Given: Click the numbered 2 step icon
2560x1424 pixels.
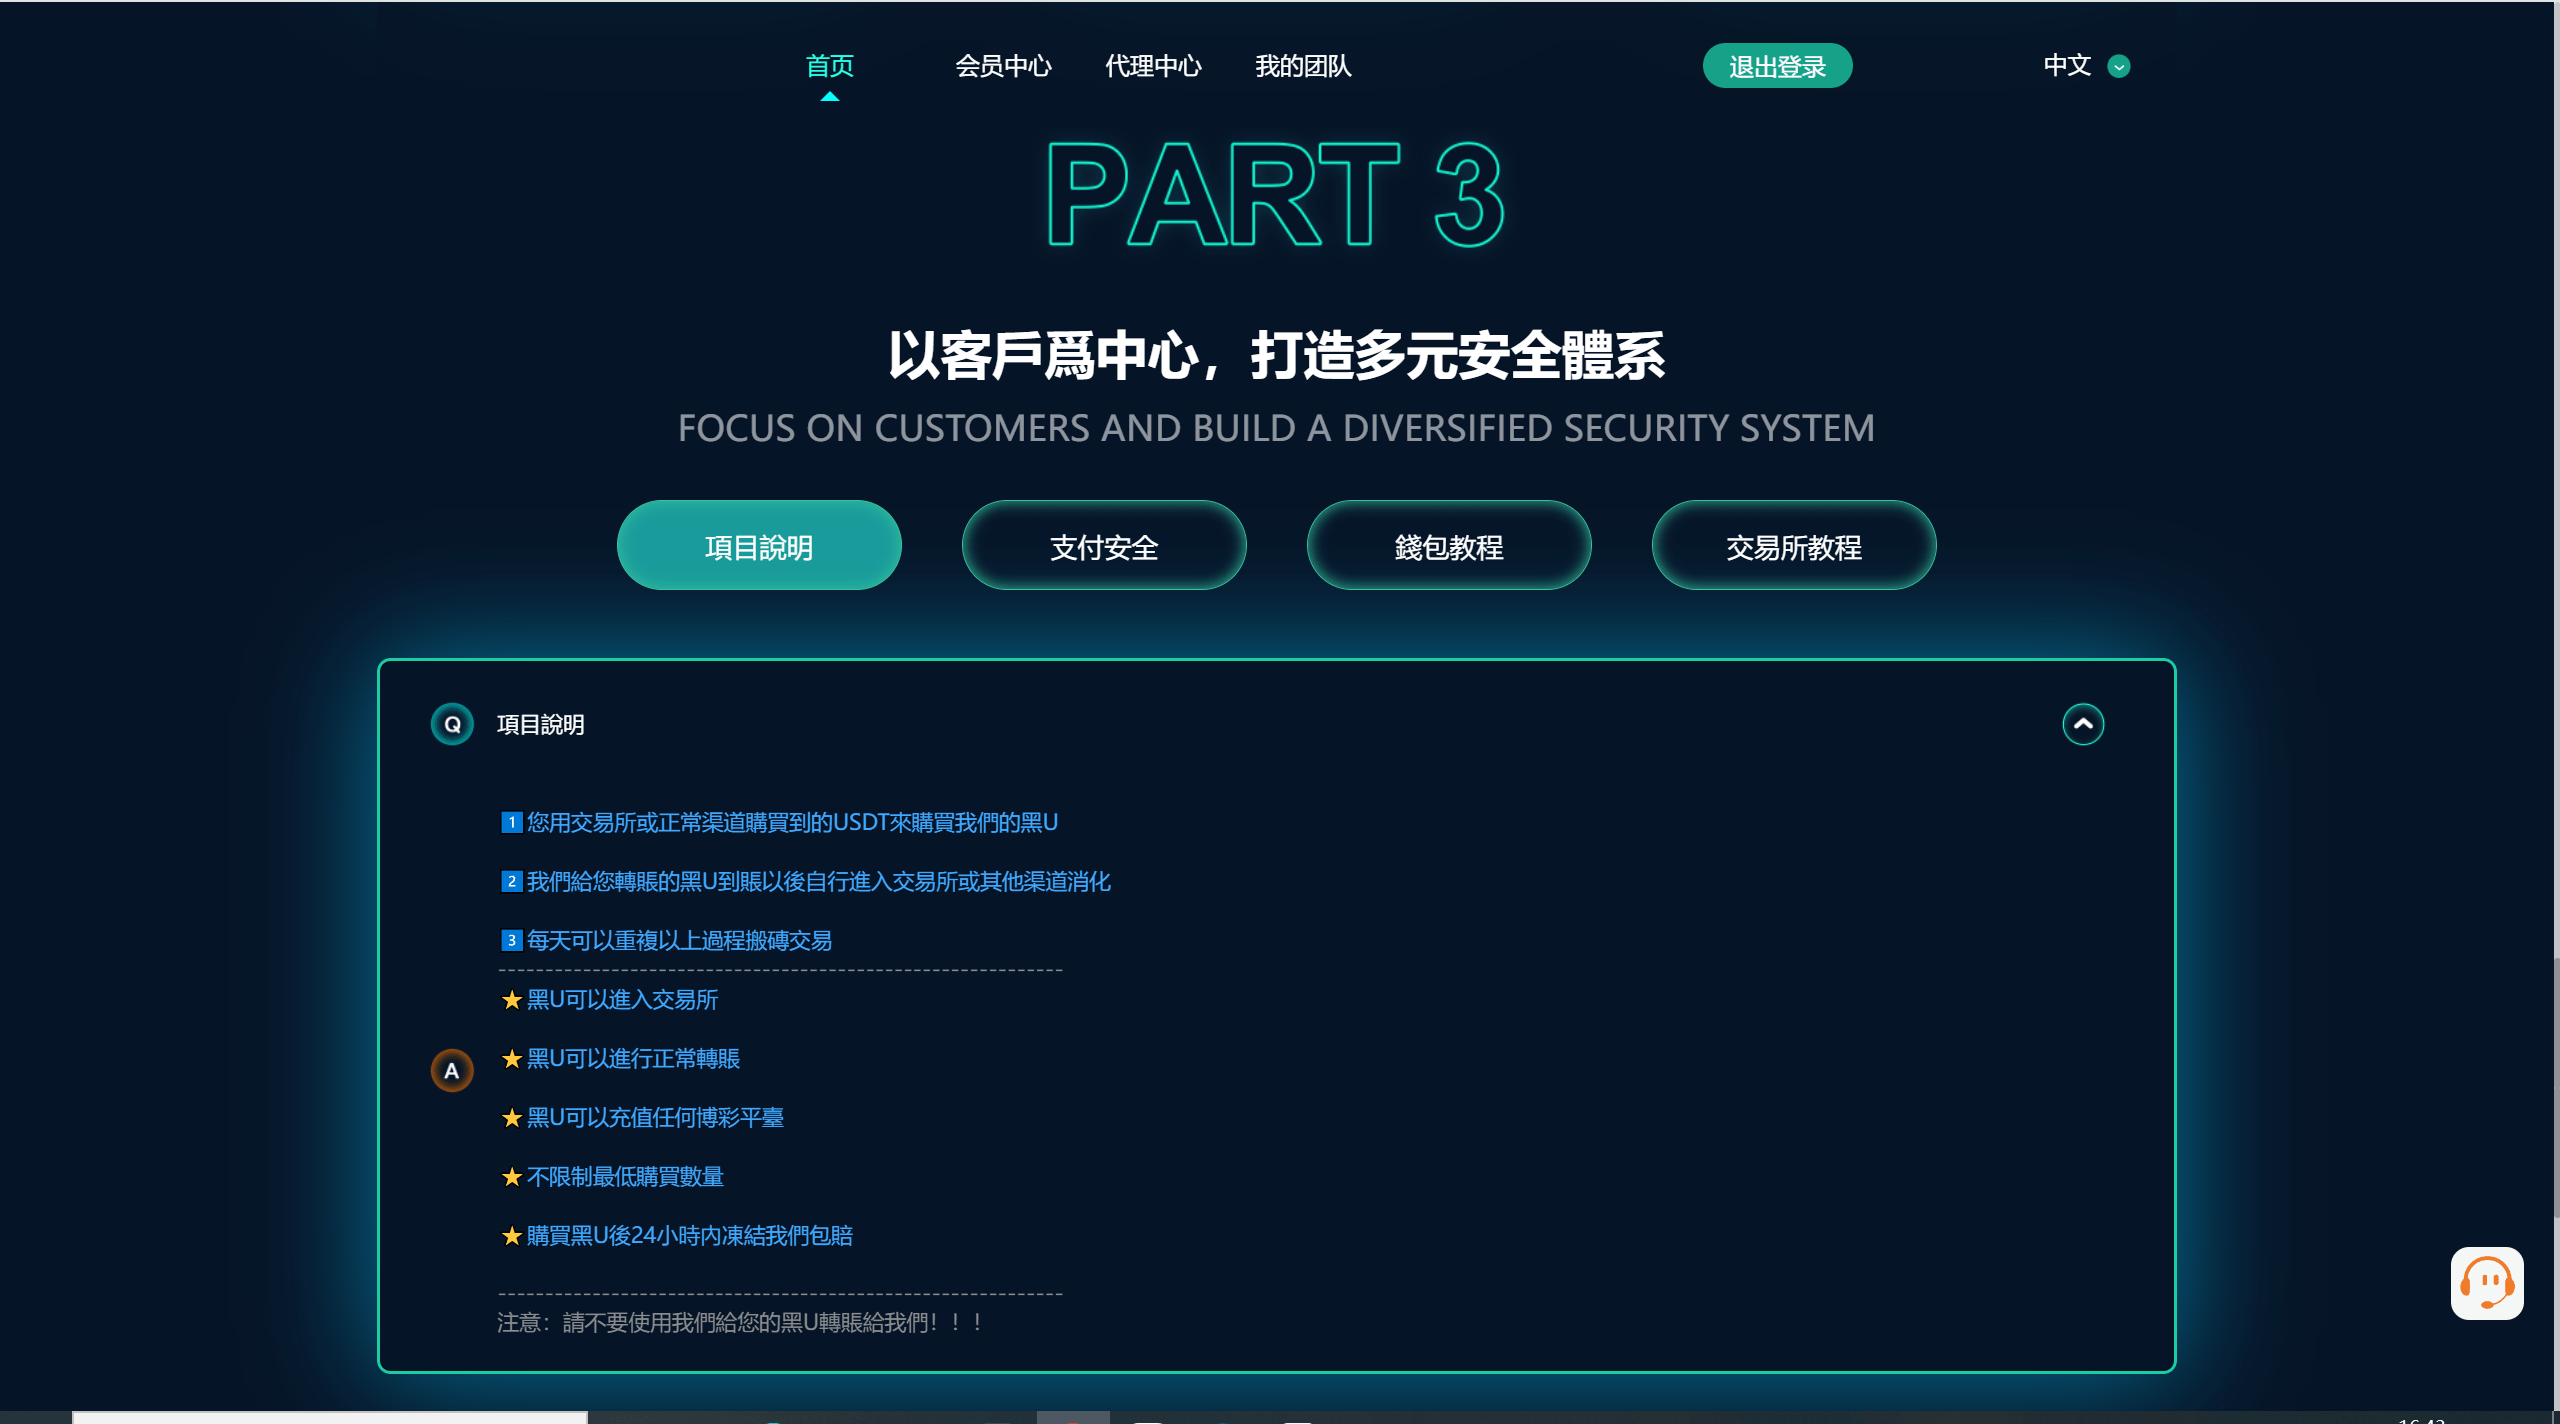Looking at the screenshot, I should [x=511, y=881].
